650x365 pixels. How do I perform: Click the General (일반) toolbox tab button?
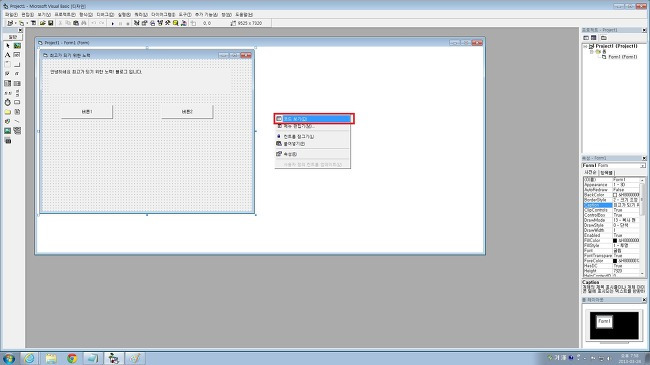(13, 37)
